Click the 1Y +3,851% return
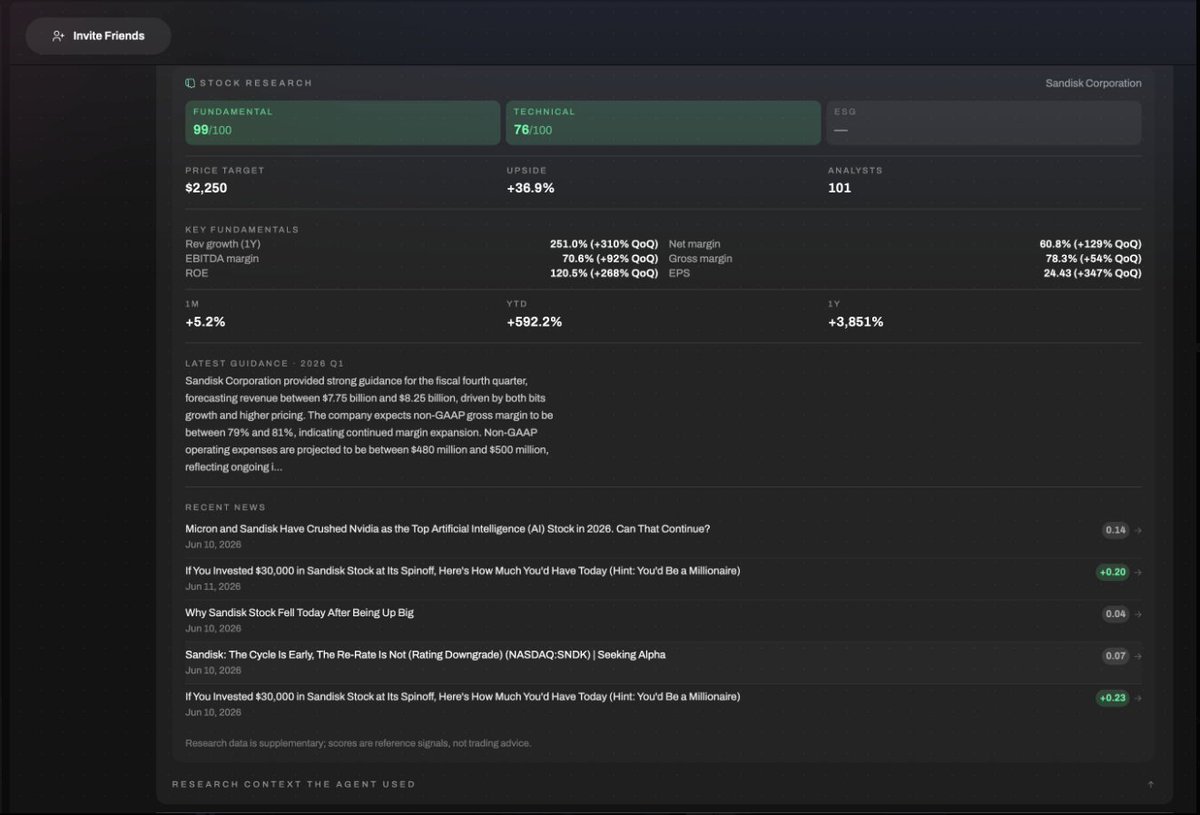Screen dimensions: 1200x815 point(855,322)
